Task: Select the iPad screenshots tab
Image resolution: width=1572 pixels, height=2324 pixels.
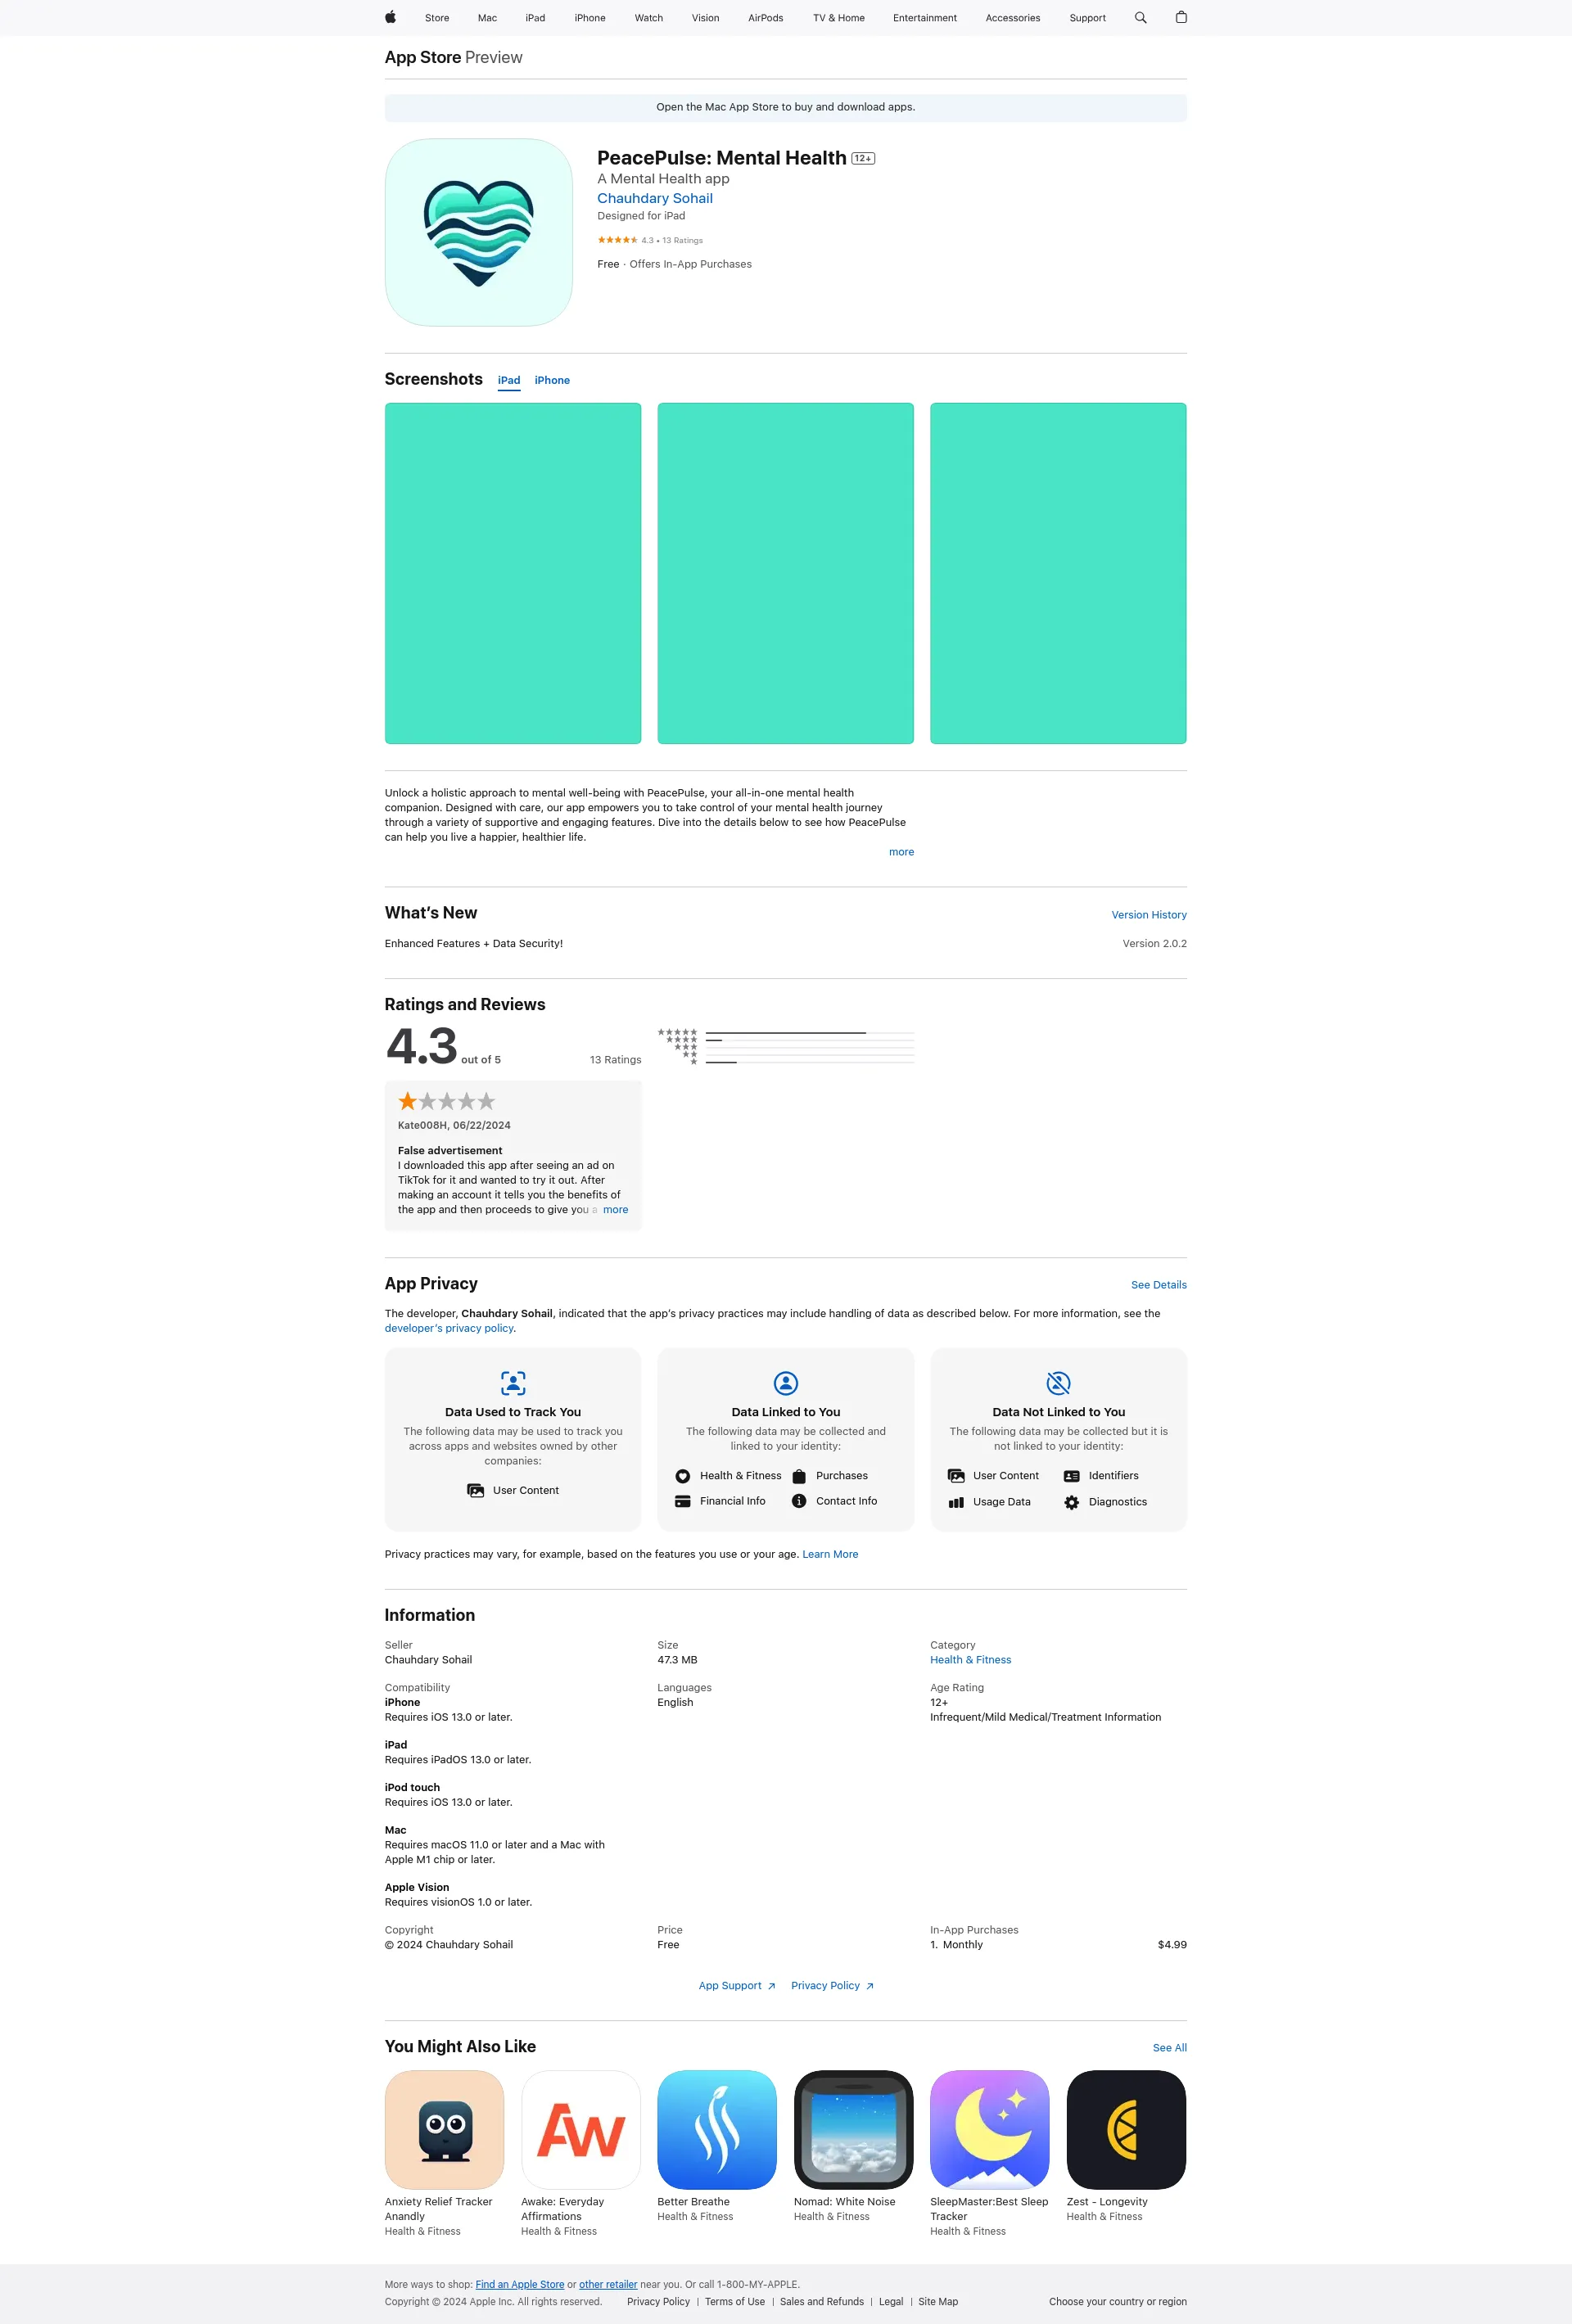Action: [x=508, y=379]
